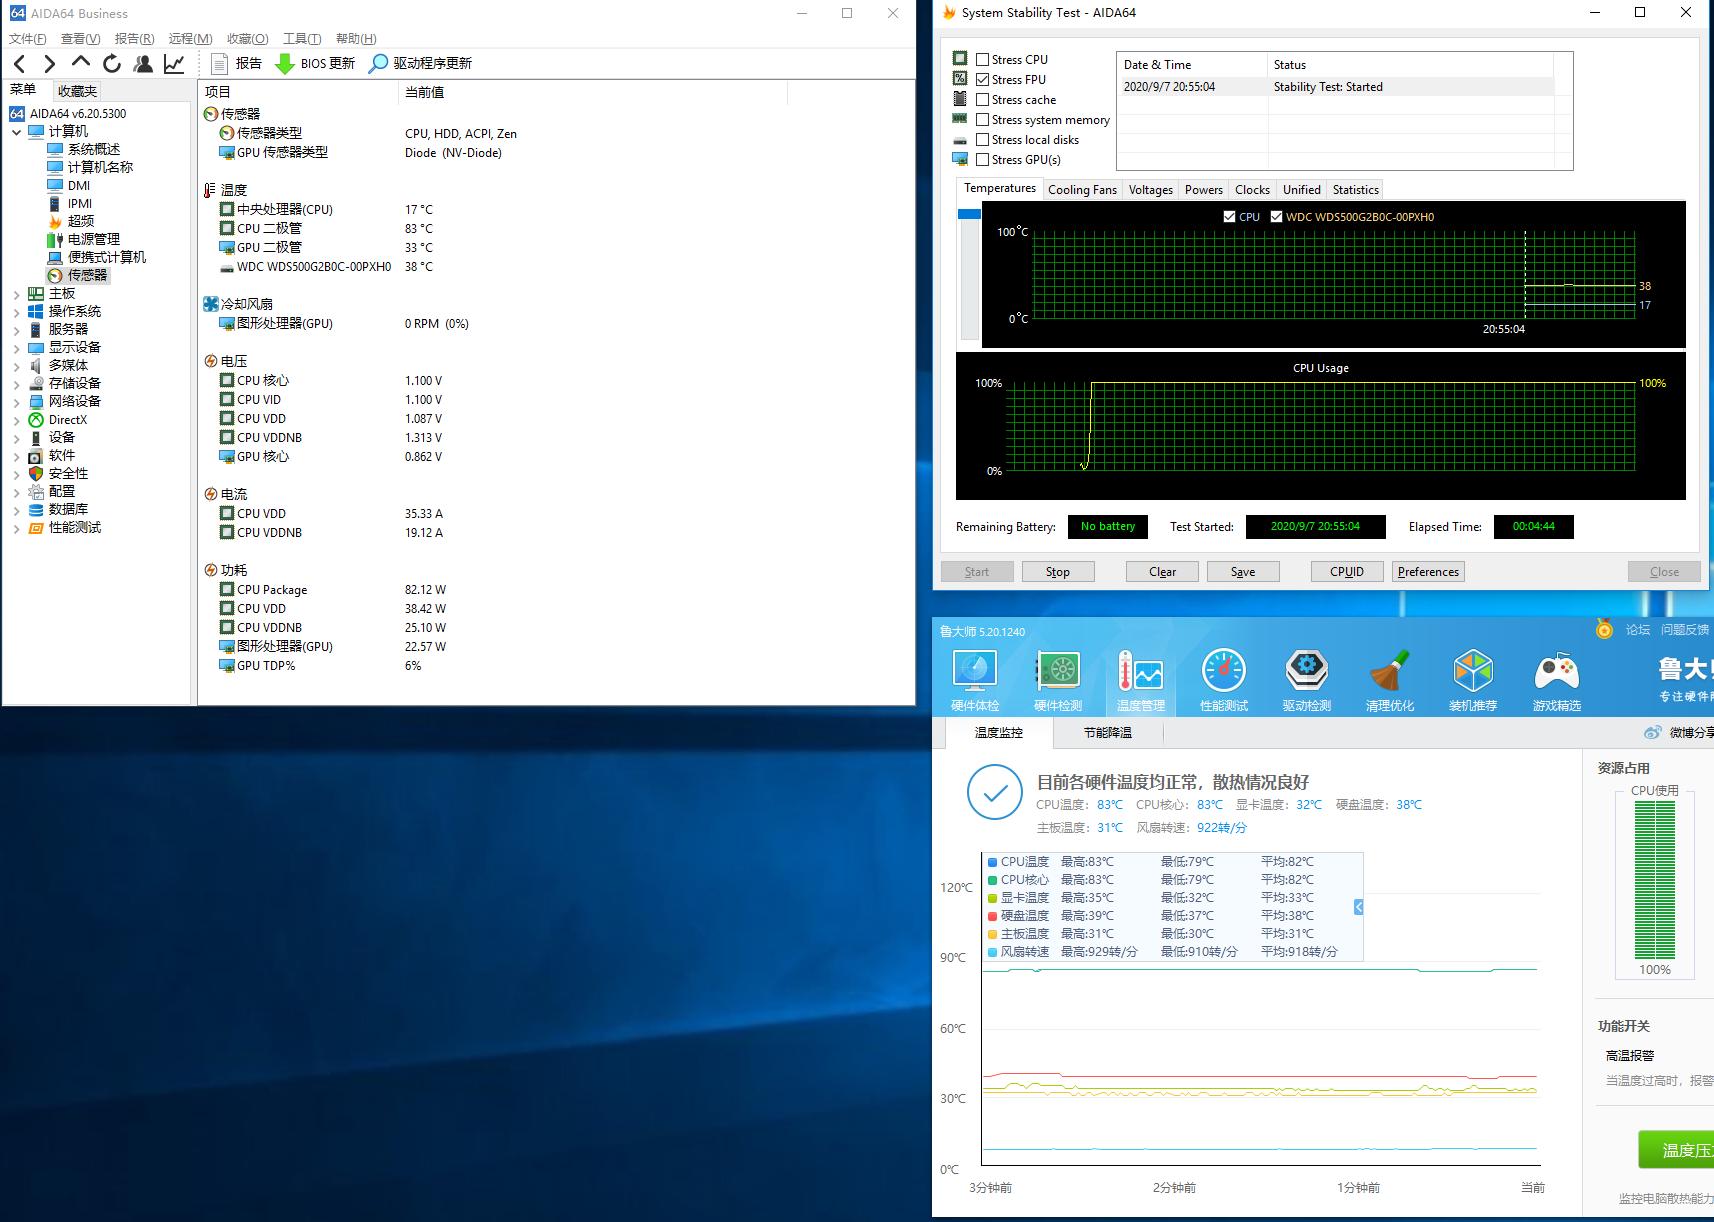Expand the 主板 tree node
Image resolution: width=1714 pixels, height=1222 pixels.
coord(16,294)
